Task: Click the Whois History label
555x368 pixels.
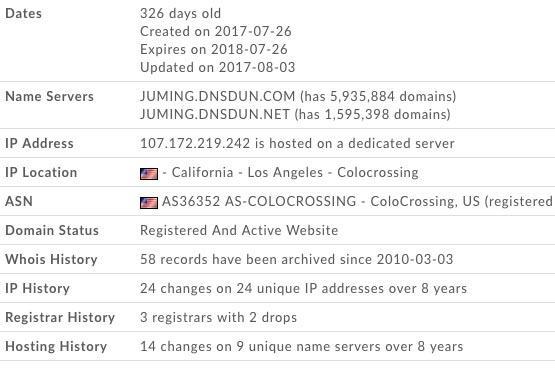Action: [51, 259]
